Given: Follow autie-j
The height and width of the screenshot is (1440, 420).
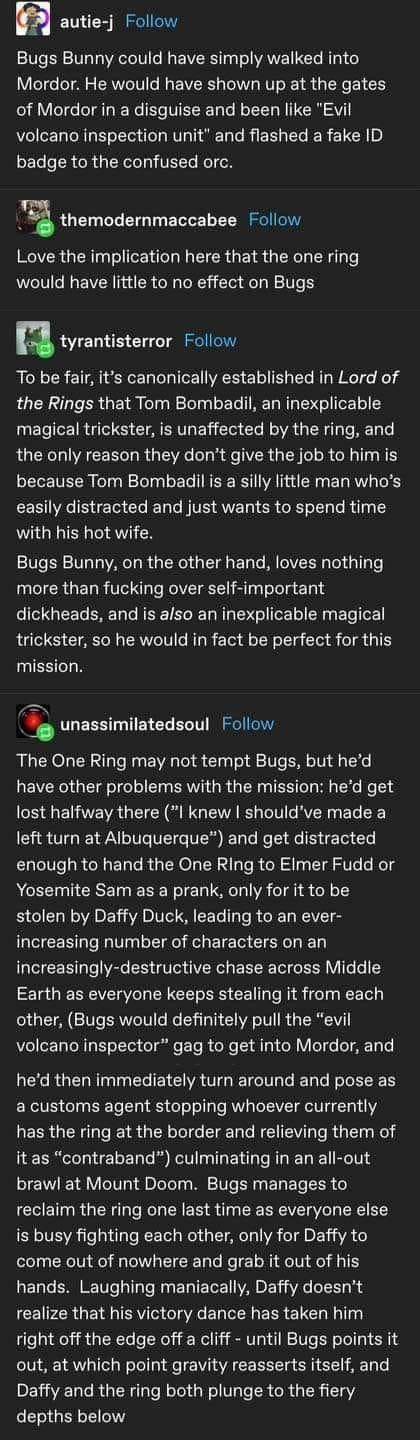Looking at the screenshot, I should [152, 20].
